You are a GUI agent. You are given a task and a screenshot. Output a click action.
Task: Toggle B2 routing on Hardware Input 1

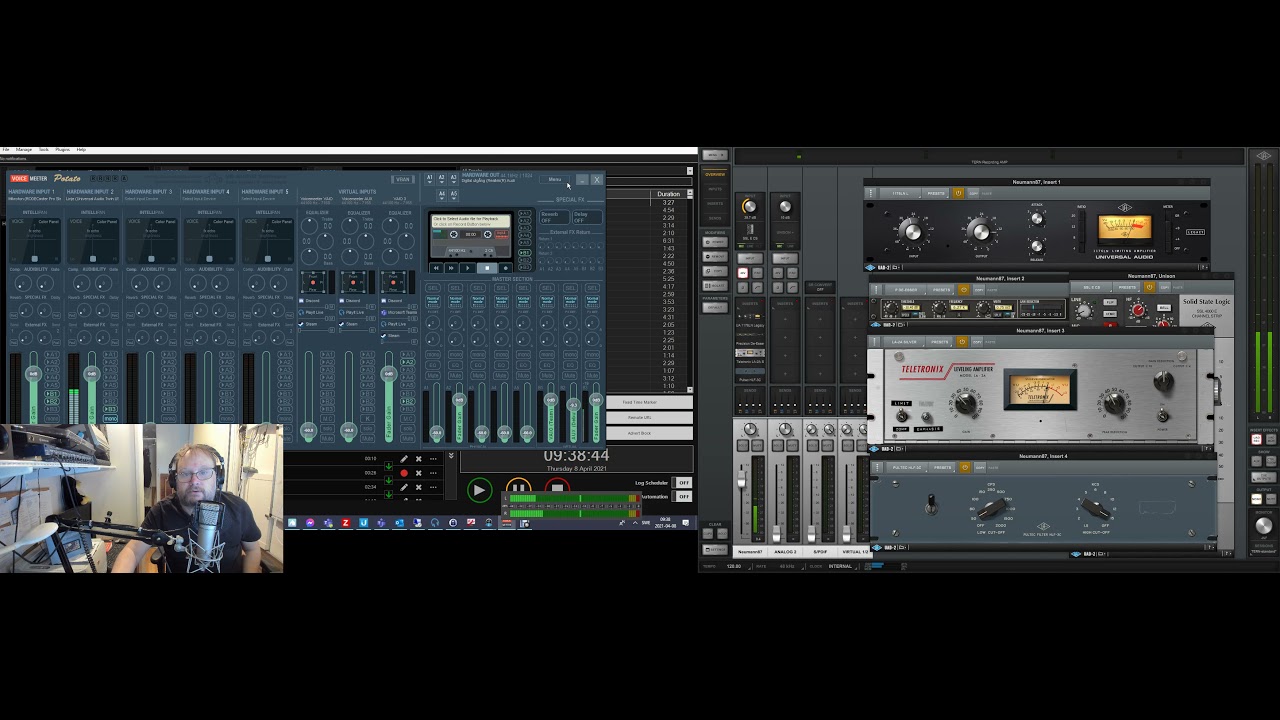[x=52, y=401]
